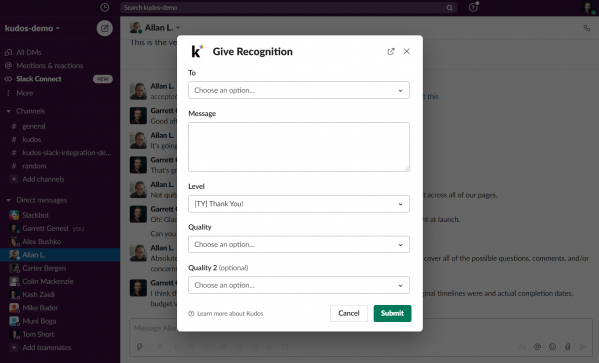Open Tom Short direct message
Viewport: 599px width, 363px height.
38,334
